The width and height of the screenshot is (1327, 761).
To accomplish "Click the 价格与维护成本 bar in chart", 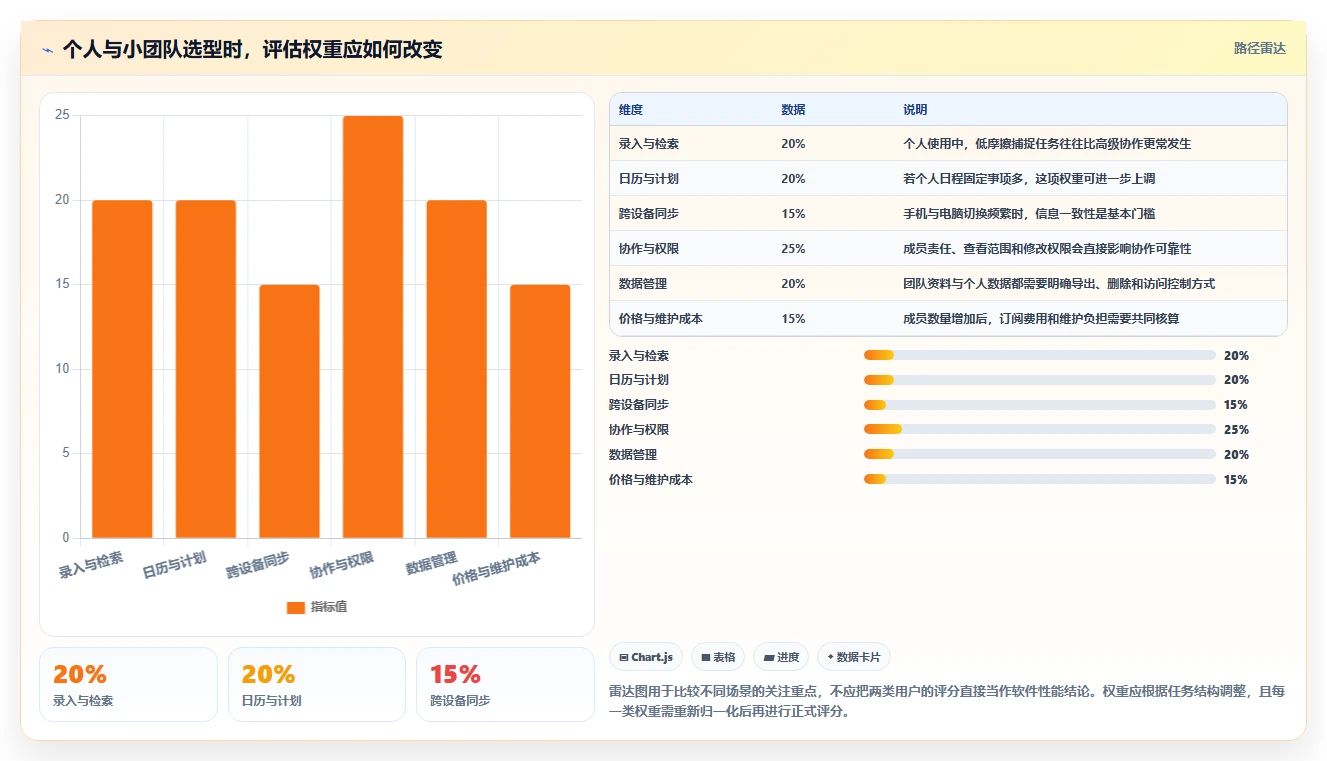I will 540,411.
